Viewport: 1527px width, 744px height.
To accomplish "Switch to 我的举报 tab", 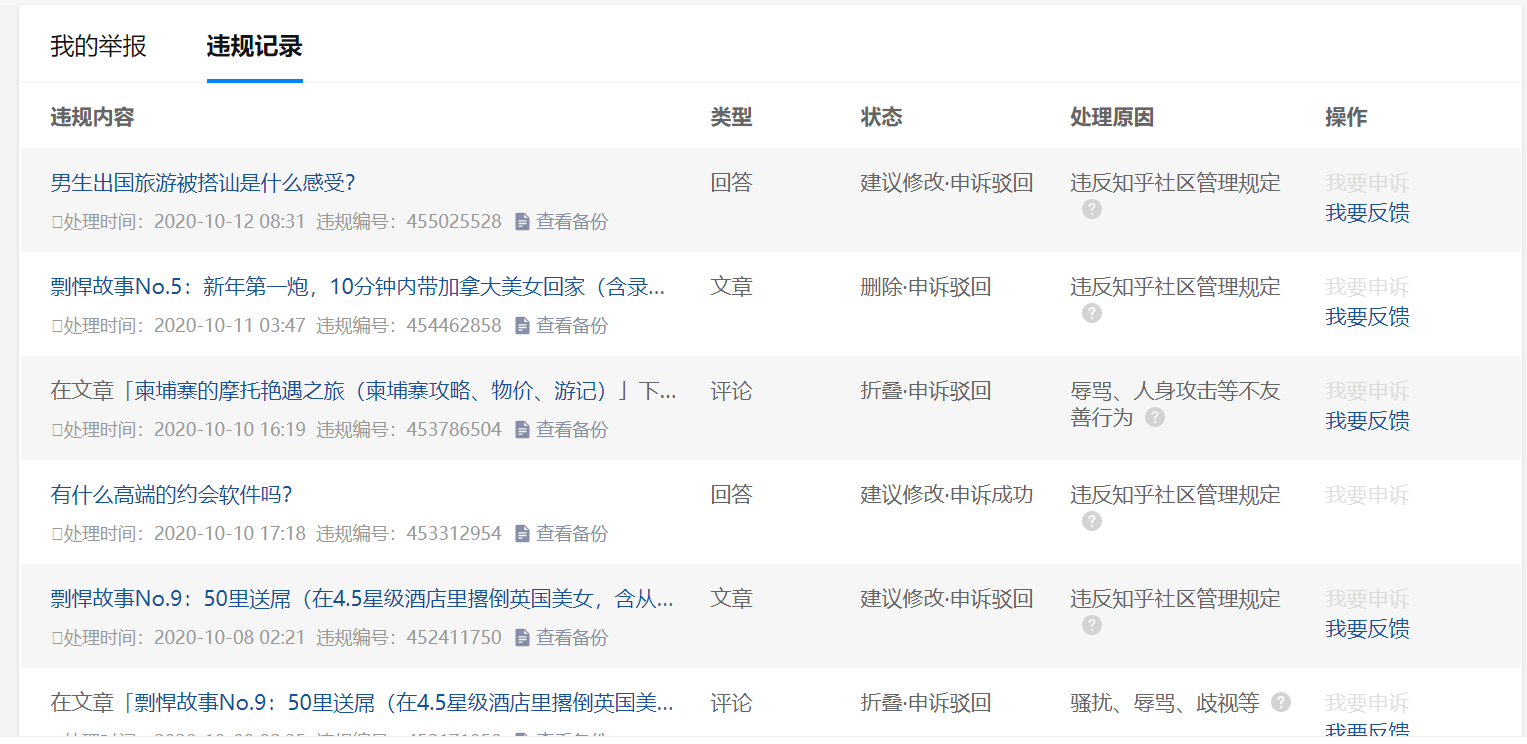I will pyautogui.click(x=99, y=46).
